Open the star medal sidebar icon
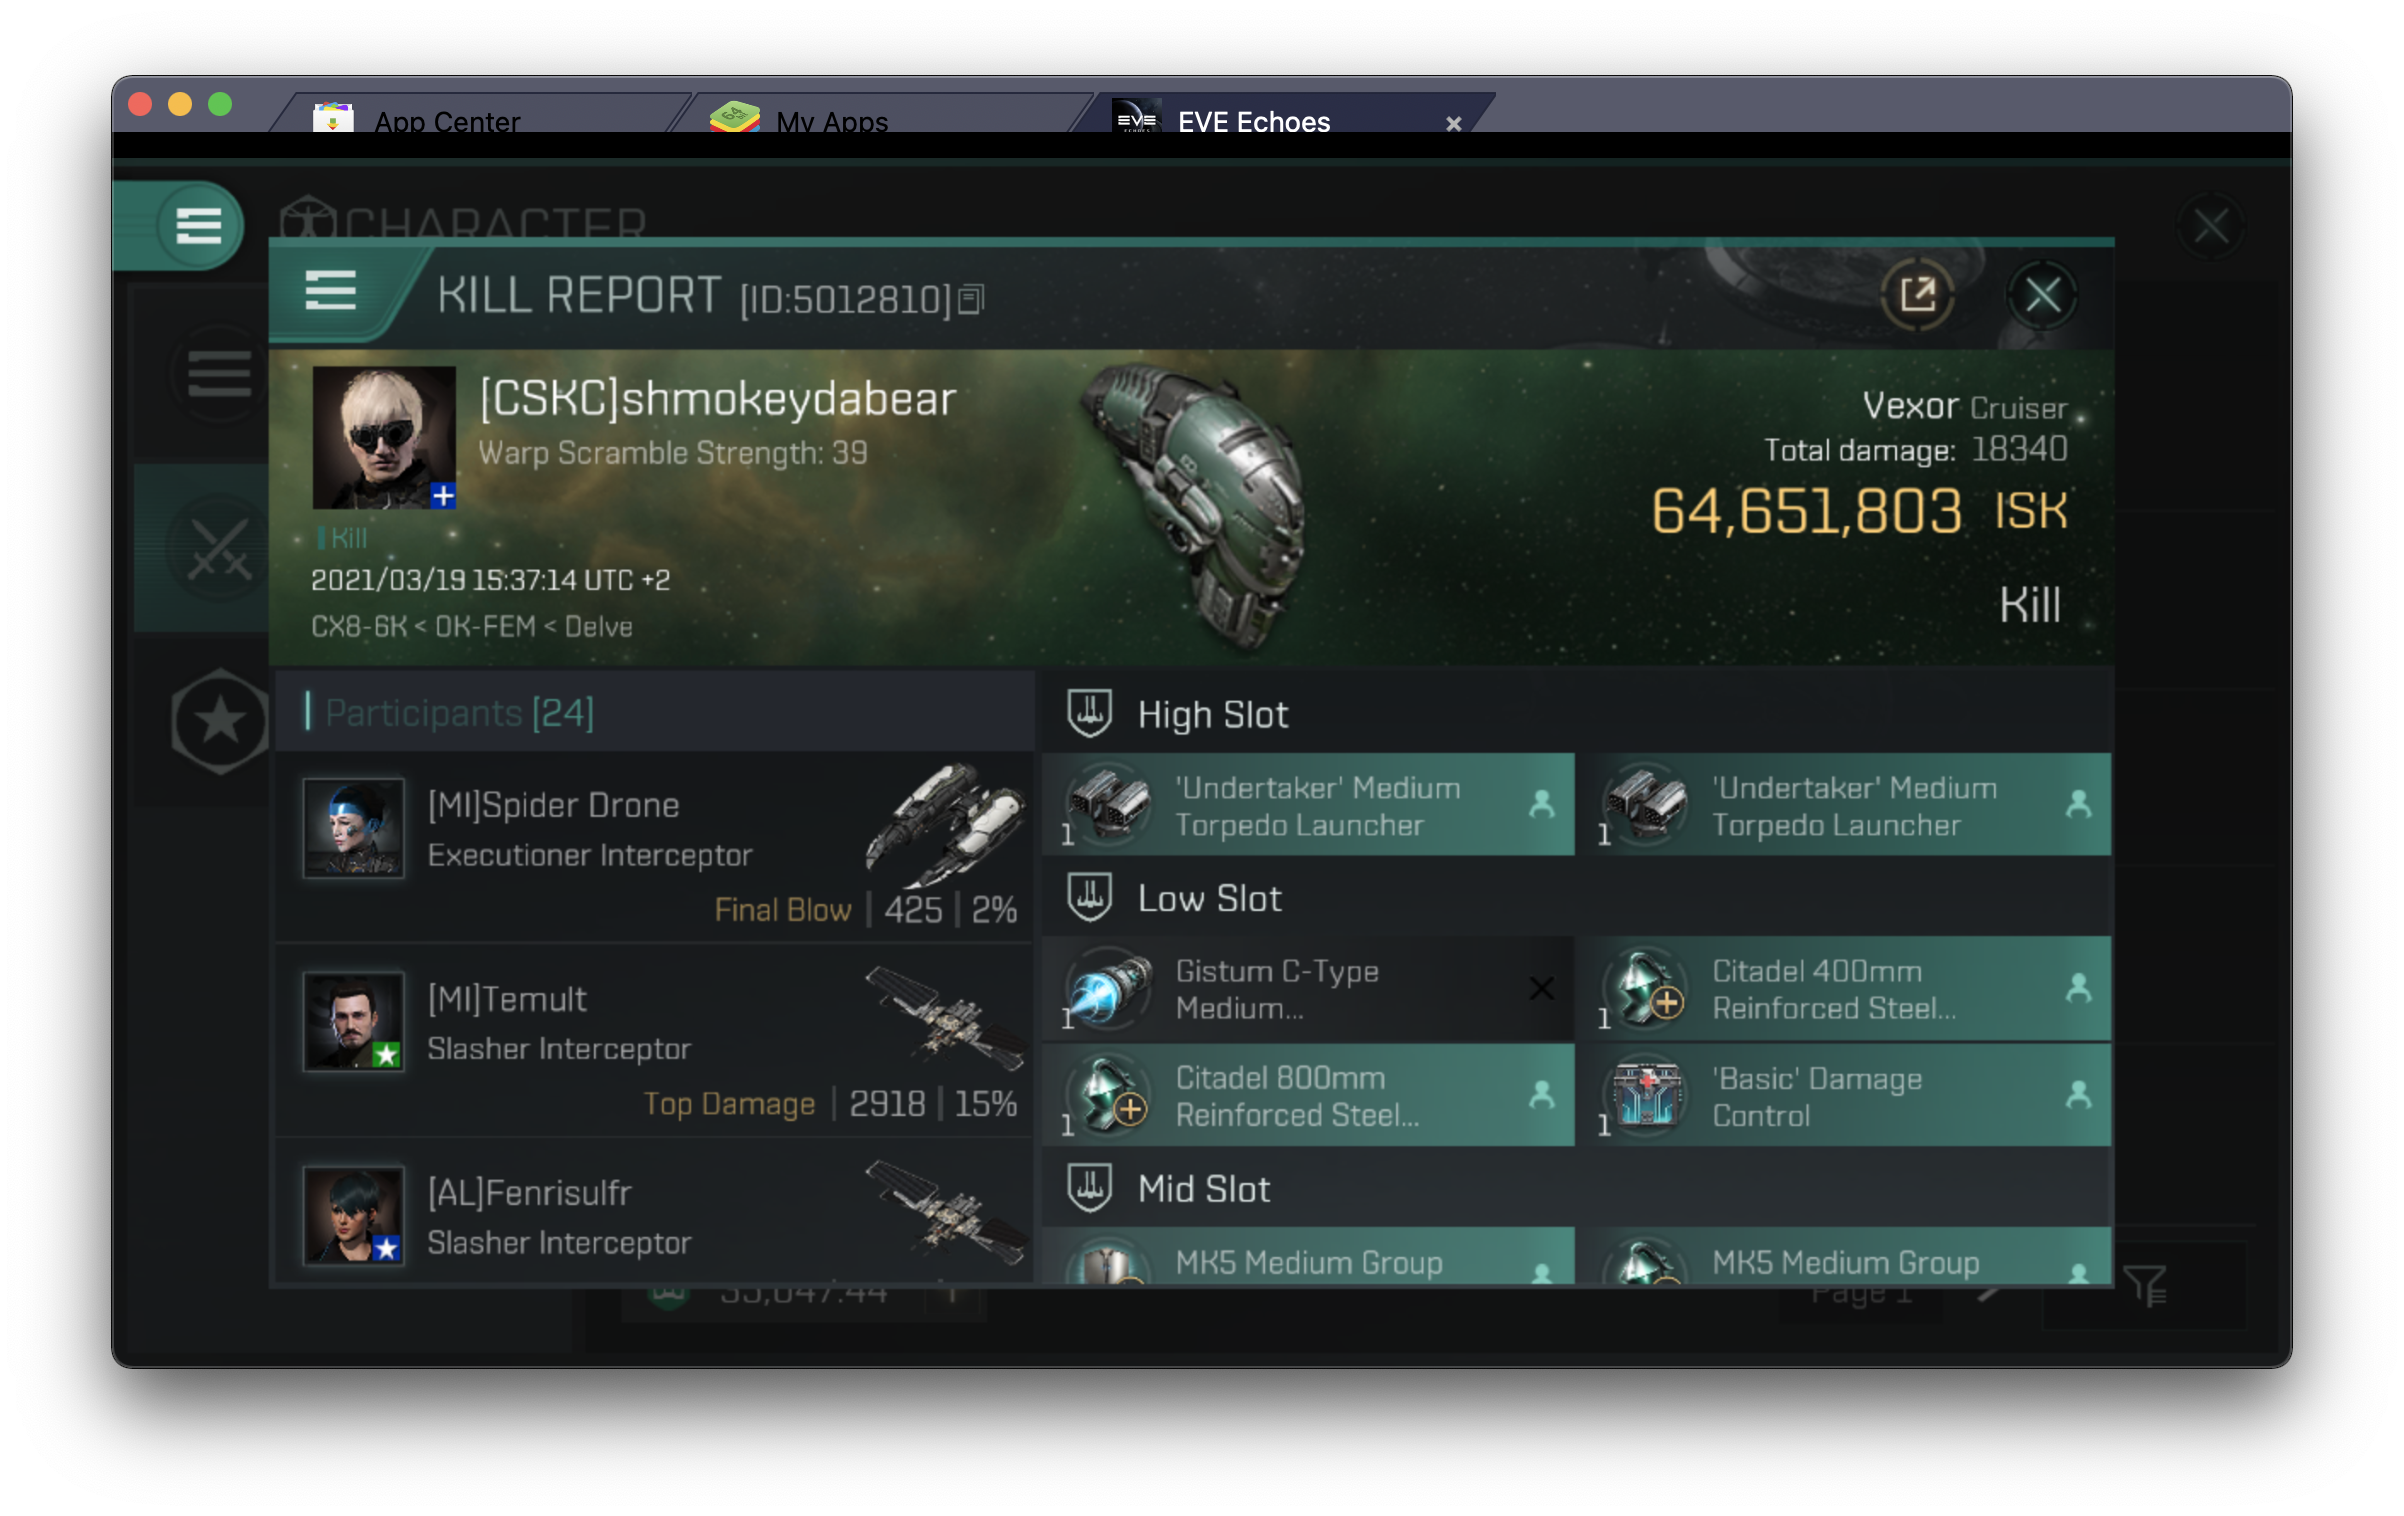Screen dimensions: 2404x1516 tap(219, 721)
